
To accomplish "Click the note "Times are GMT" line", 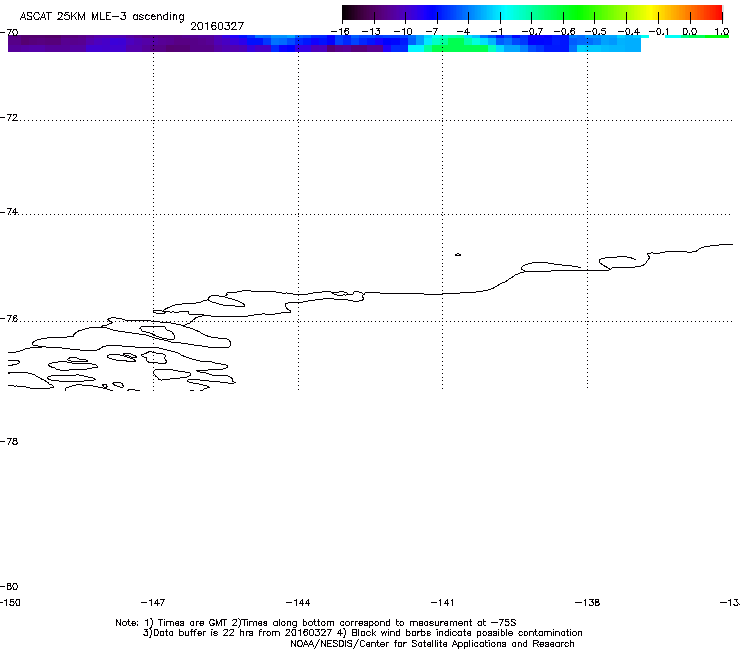I will pyautogui.click(x=316, y=623).
